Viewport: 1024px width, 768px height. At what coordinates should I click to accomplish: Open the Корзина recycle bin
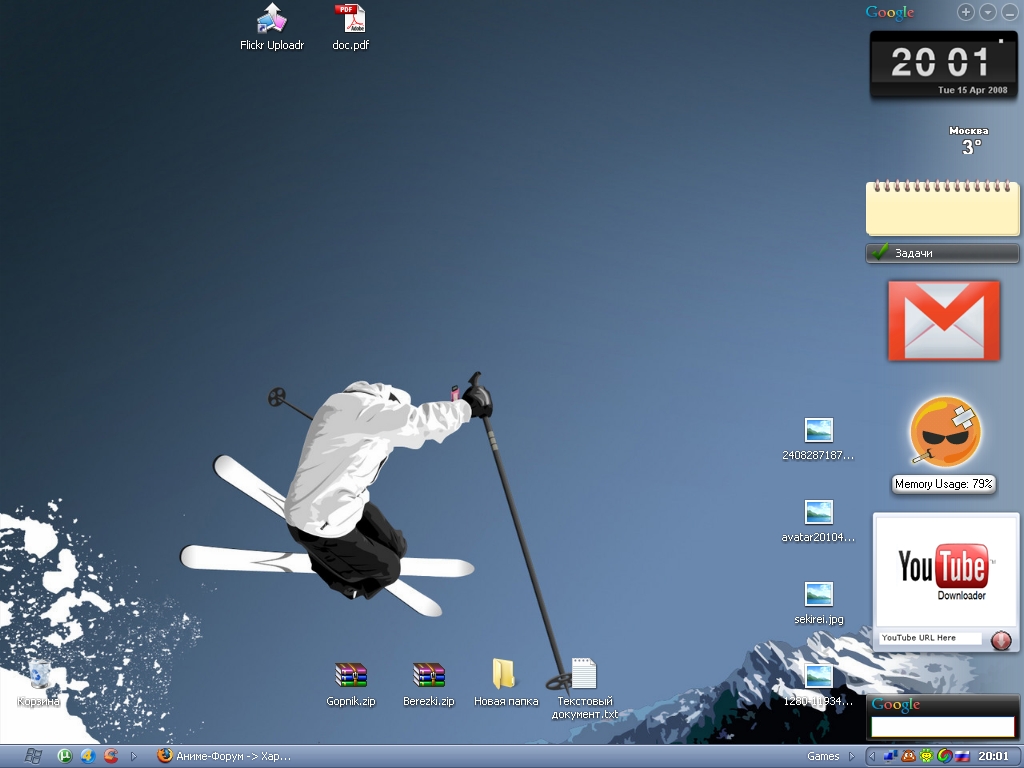(x=39, y=675)
